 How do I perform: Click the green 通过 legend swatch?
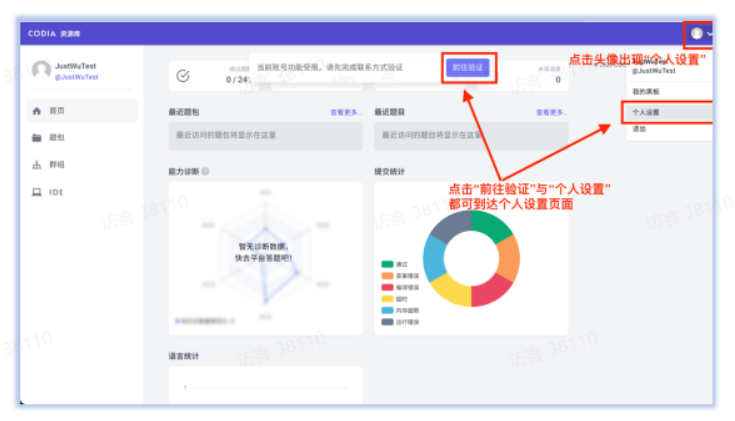[388, 264]
